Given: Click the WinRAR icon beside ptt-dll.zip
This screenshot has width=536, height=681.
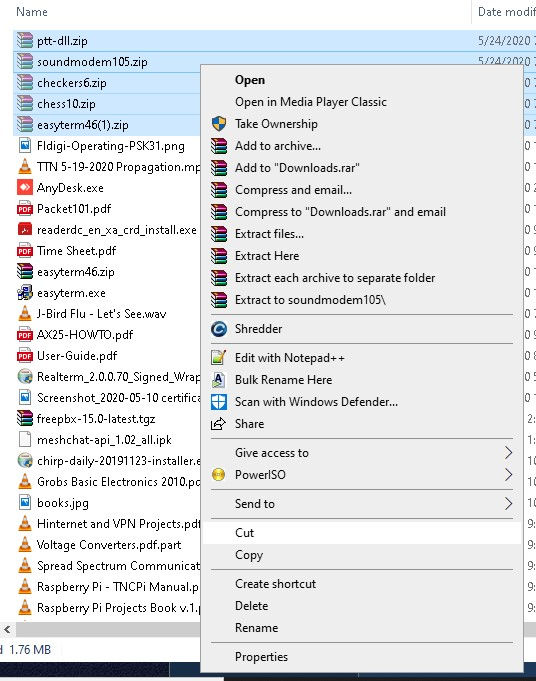Looking at the screenshot, I should click(x=25, y=41).
